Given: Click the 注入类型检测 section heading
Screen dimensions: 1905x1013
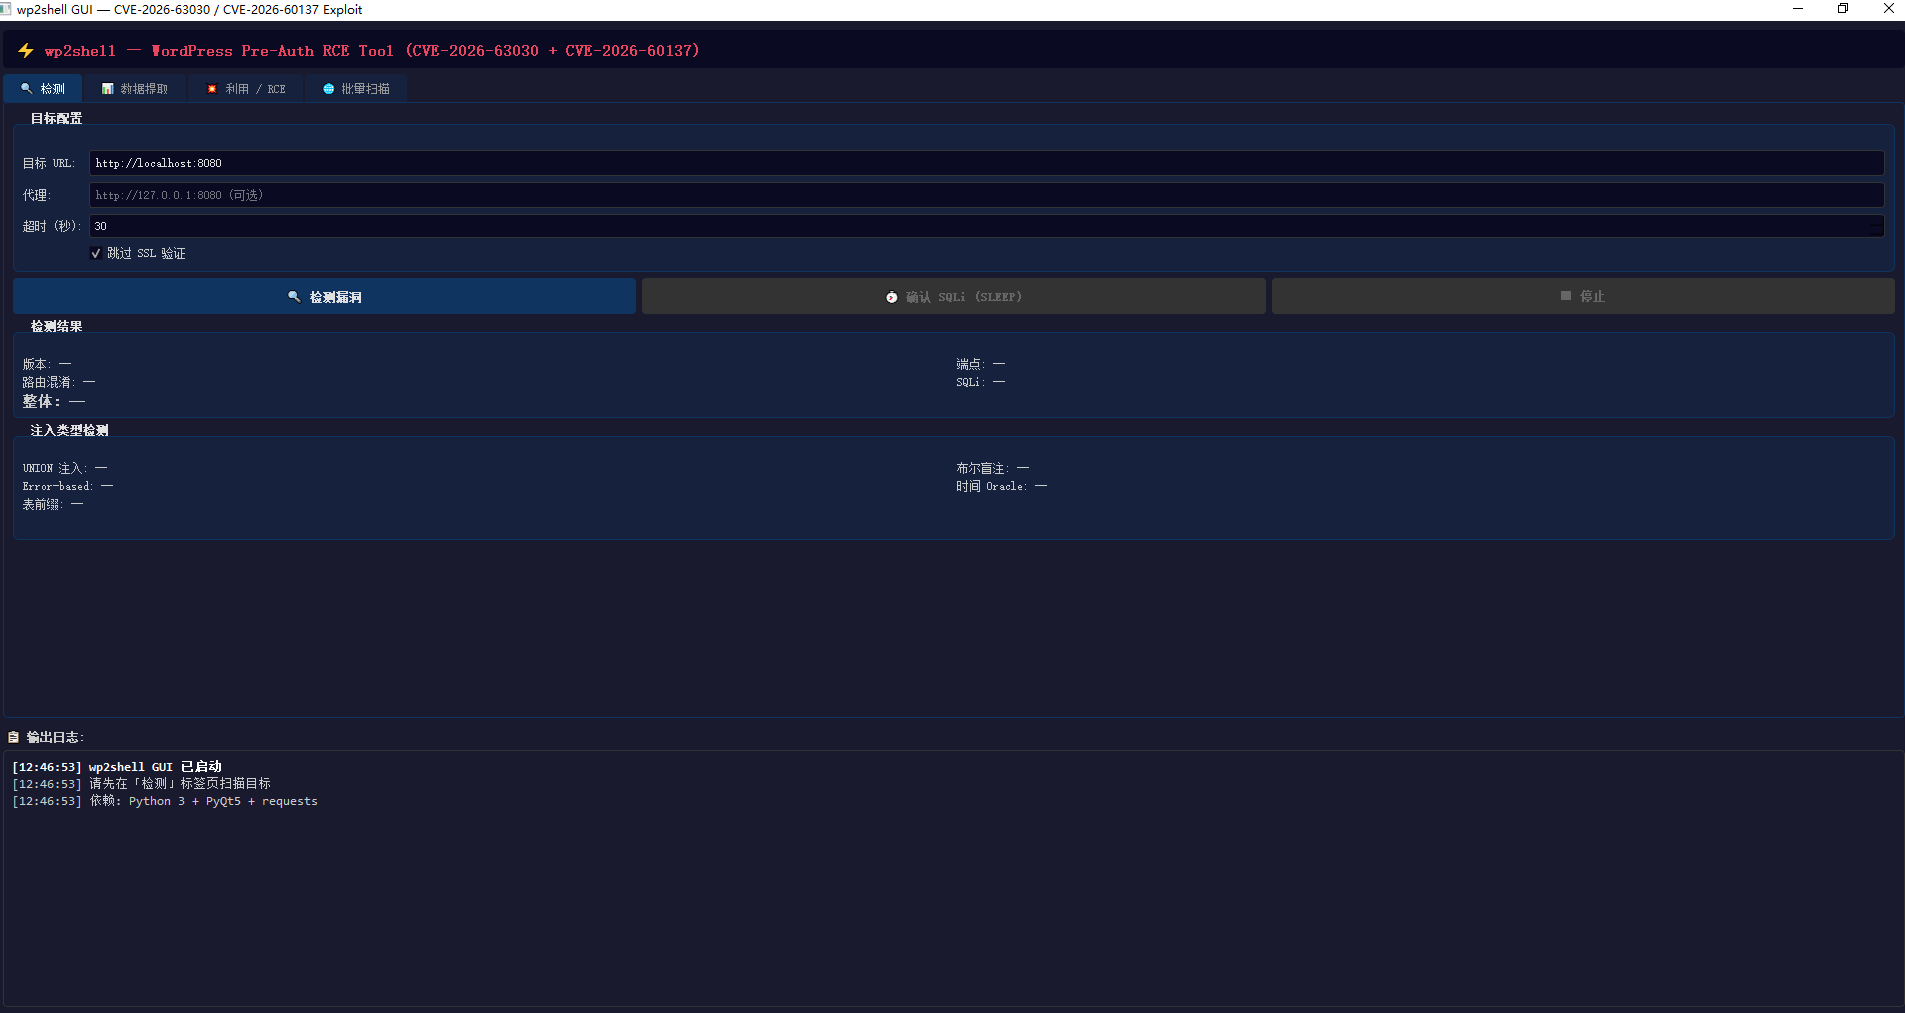Looking at the screenshot, I should 69,430.
